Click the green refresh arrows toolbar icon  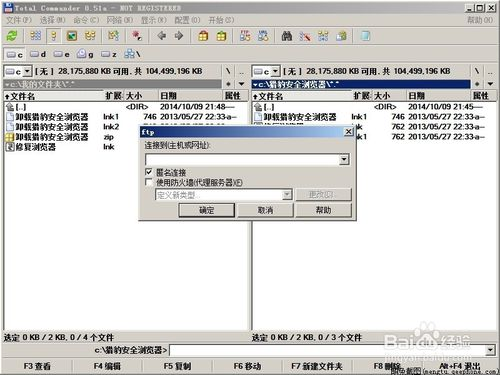click(x=12, y=36)
